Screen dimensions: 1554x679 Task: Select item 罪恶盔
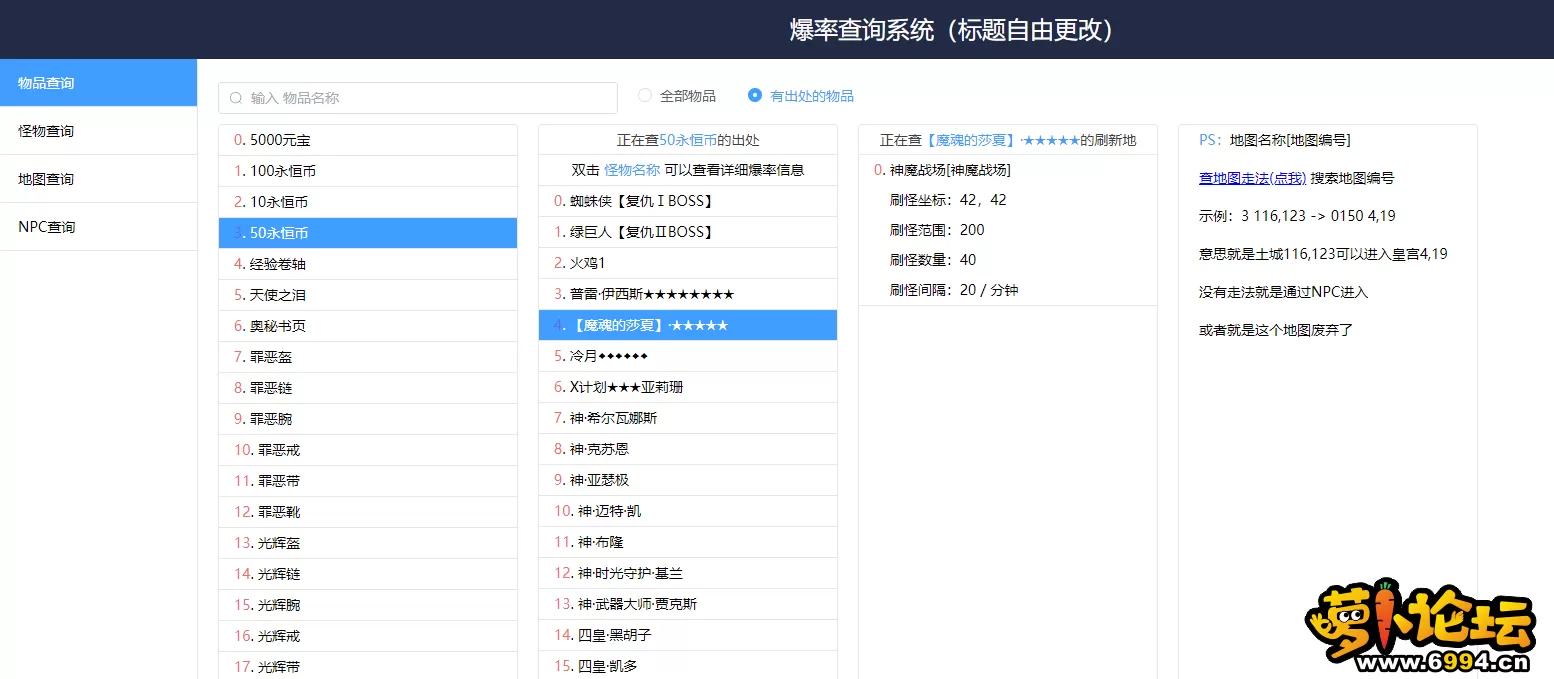[368, 357]
